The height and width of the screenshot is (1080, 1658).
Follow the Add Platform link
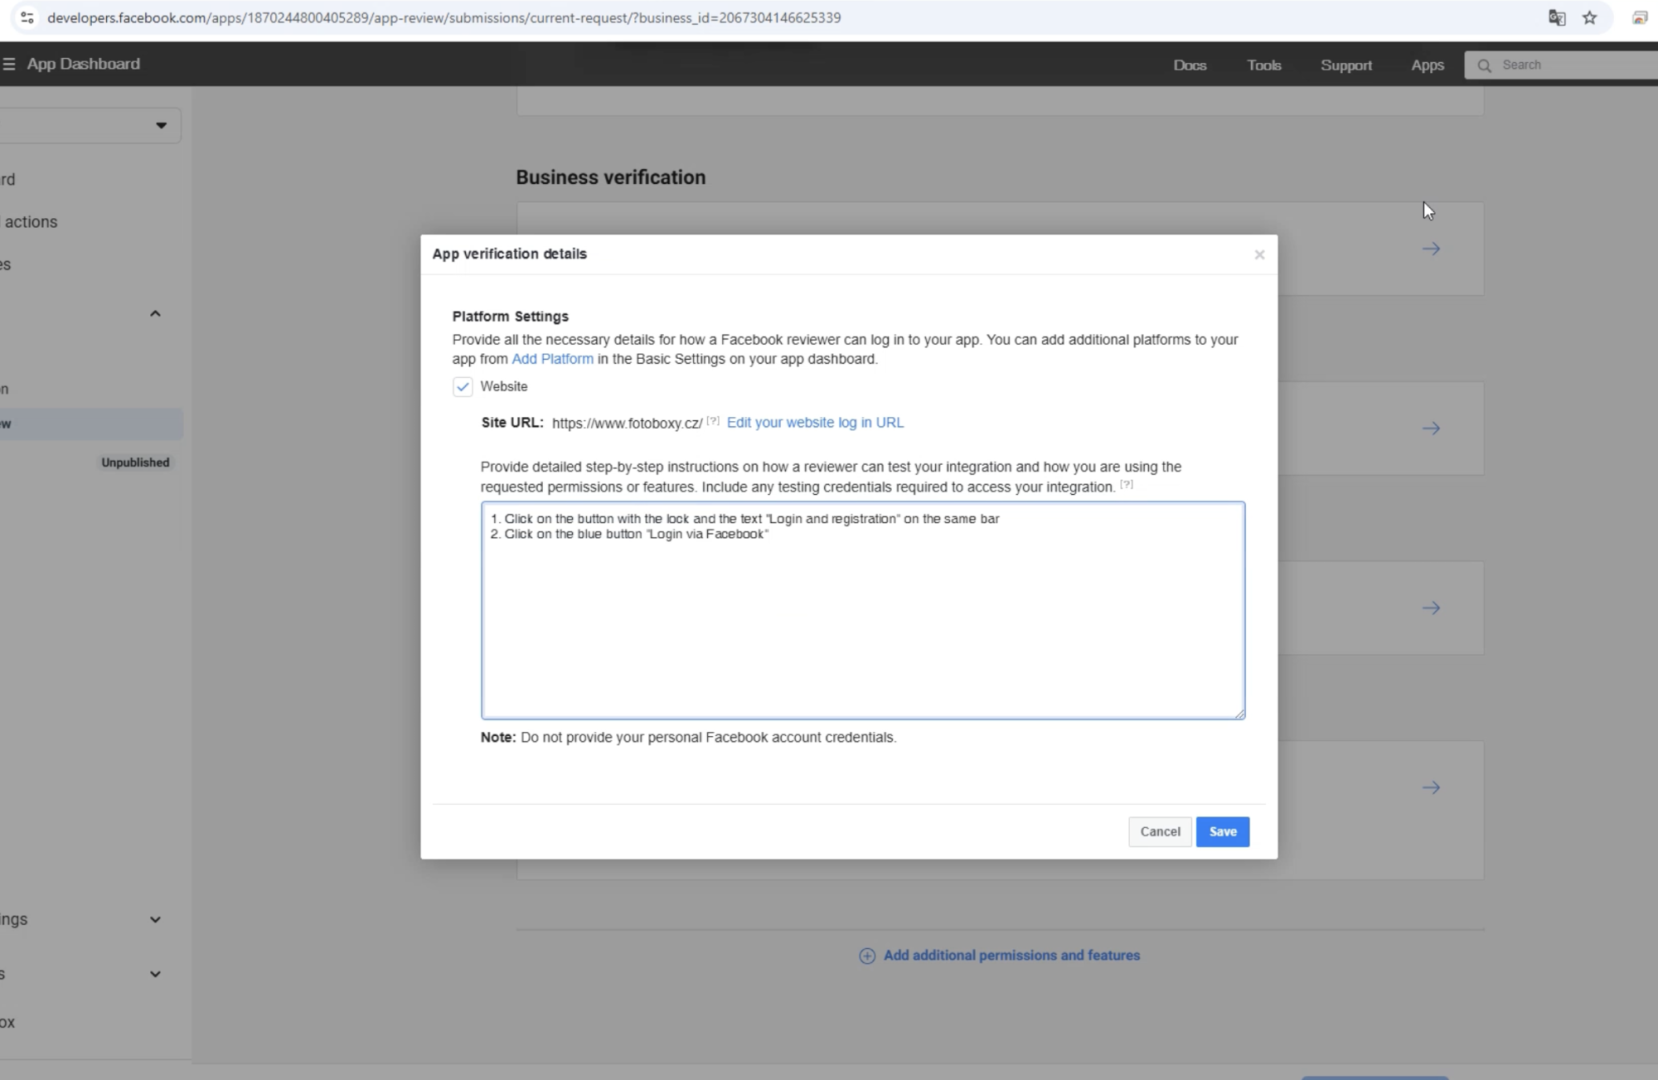552,359
